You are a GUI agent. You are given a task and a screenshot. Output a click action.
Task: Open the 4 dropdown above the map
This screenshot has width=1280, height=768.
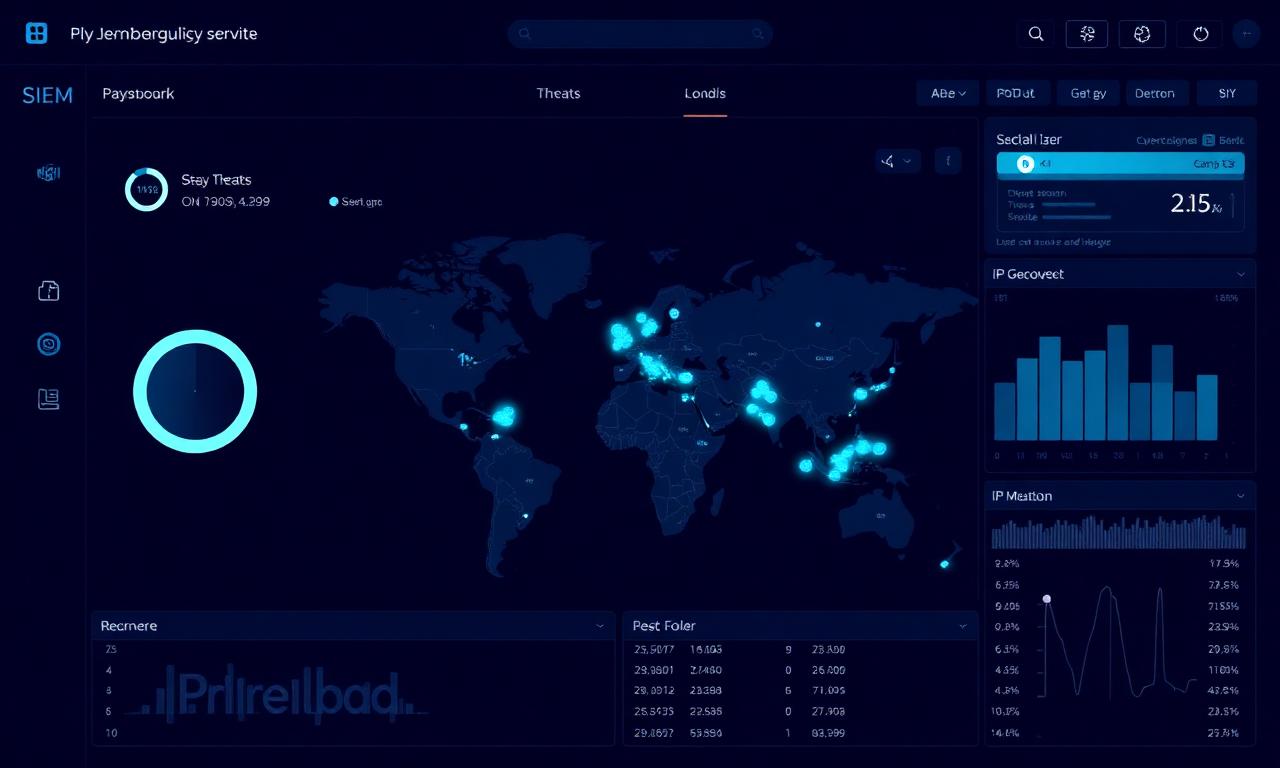point(897,160)
